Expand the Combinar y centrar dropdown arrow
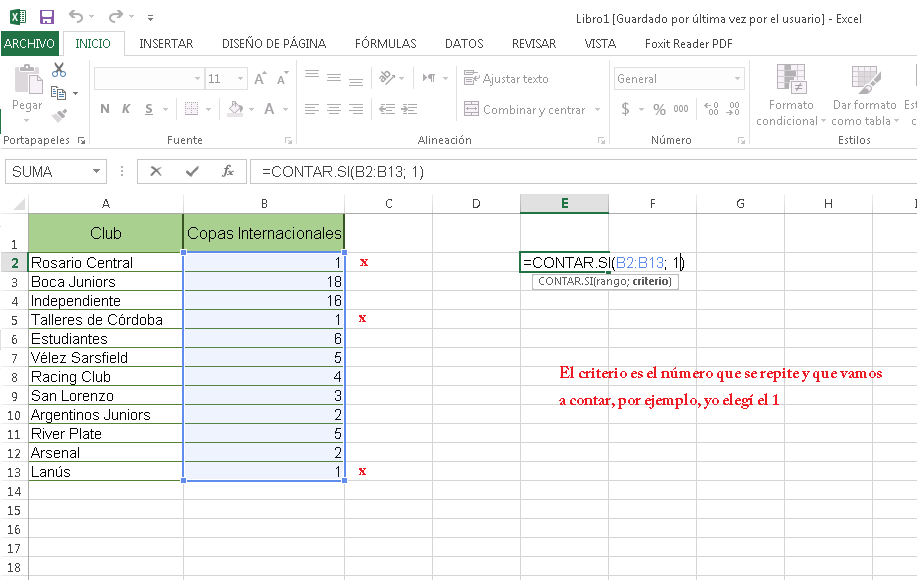 coord(598,108)
